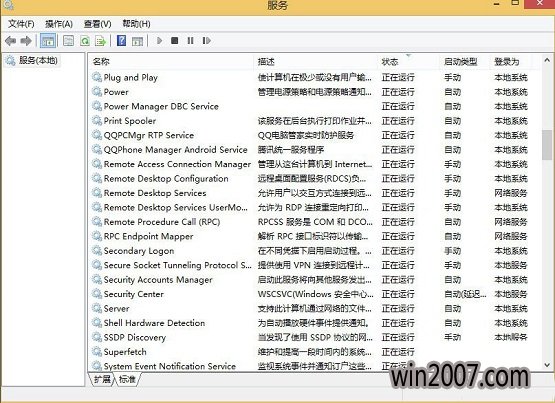Click the green refresh toolbar icon
The height and width of the screenshot is (403, 555).
[x=85, y=41]
